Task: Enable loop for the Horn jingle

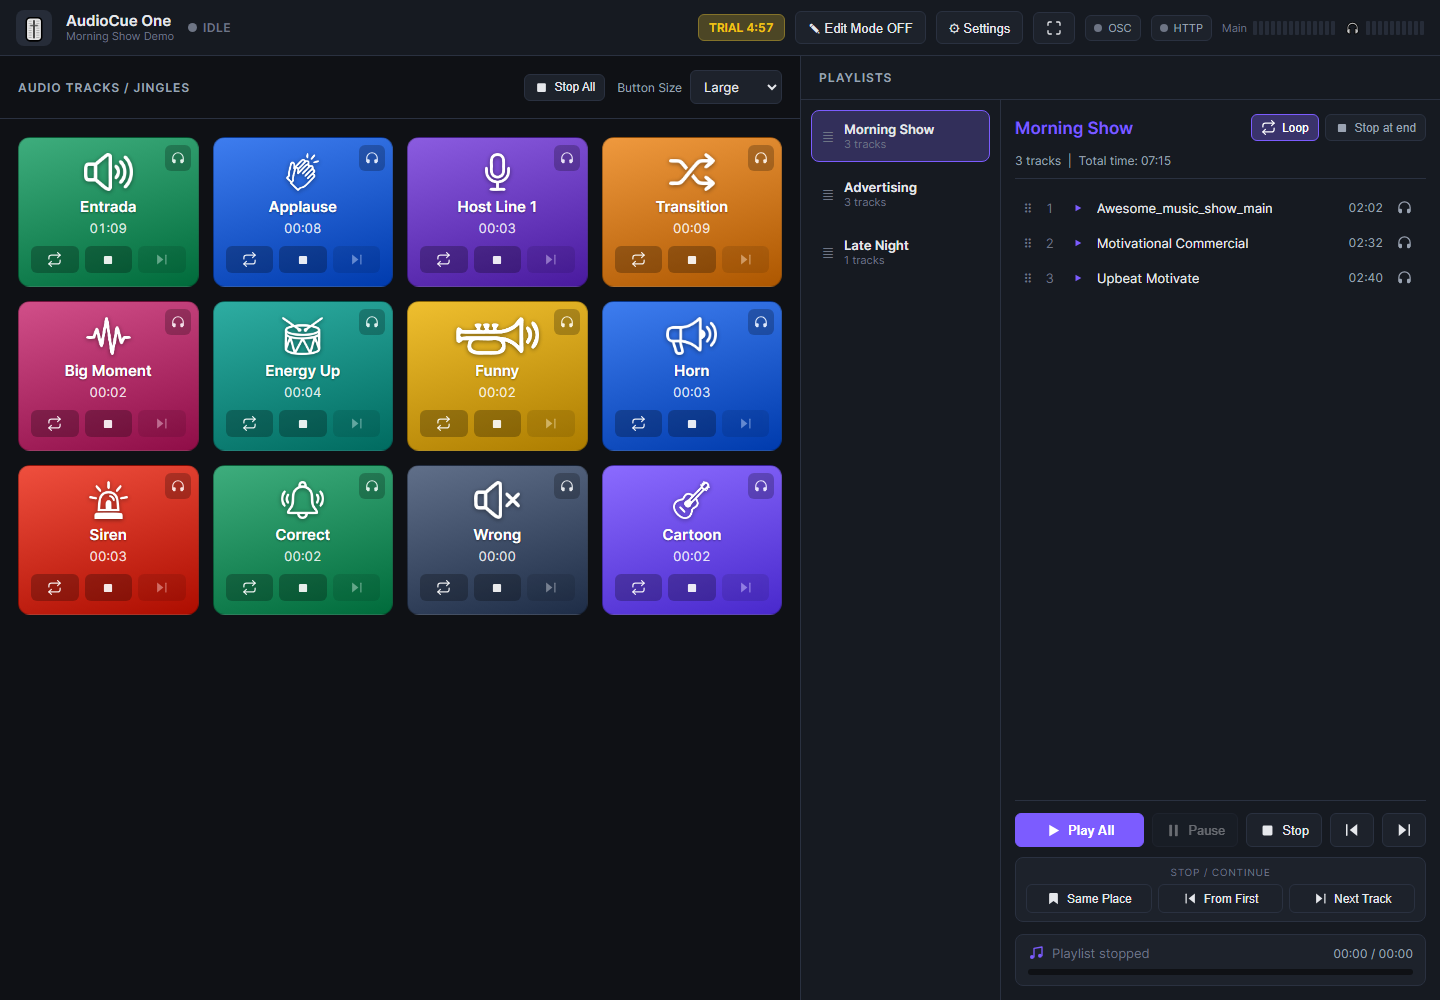Action: click(x=638, y=424)
